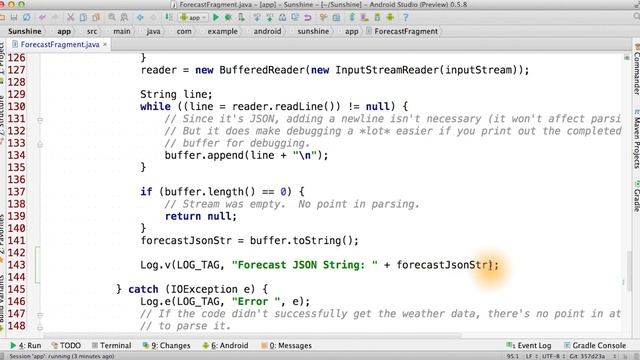Start debugging with the bug icon
The image size is (640, 360).
point(229,18)
